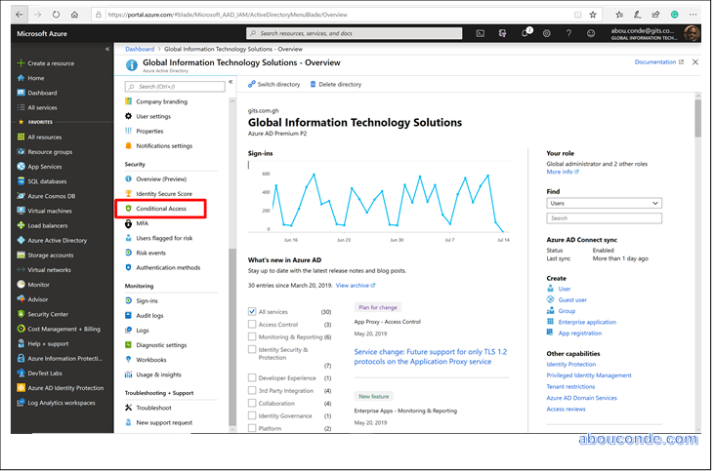
Task: Check the Access Control filter checkbox
Action: click(x=252, y=325)
